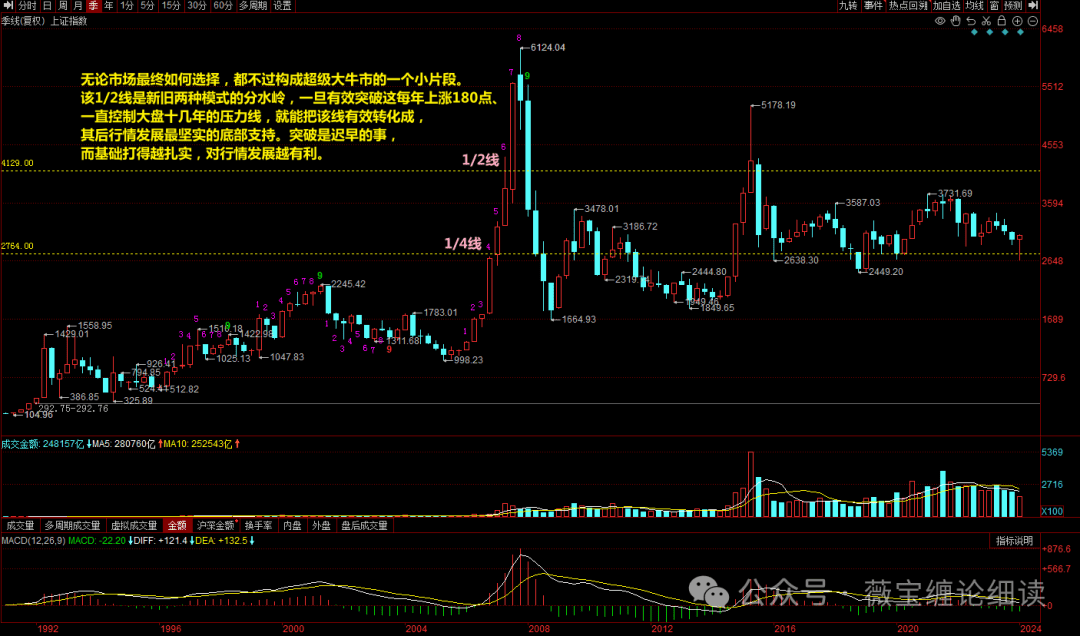Open 多周期 multi-period view
The image size is (1080, 636).
point(253,6)
